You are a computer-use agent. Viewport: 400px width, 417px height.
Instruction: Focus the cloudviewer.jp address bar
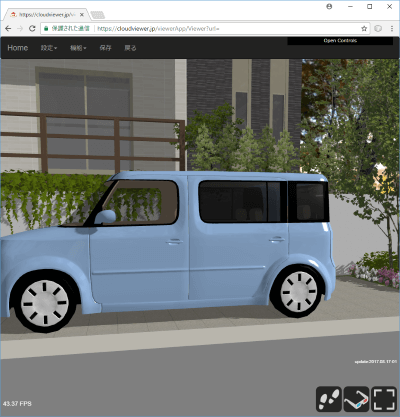[x=227, y=29]
